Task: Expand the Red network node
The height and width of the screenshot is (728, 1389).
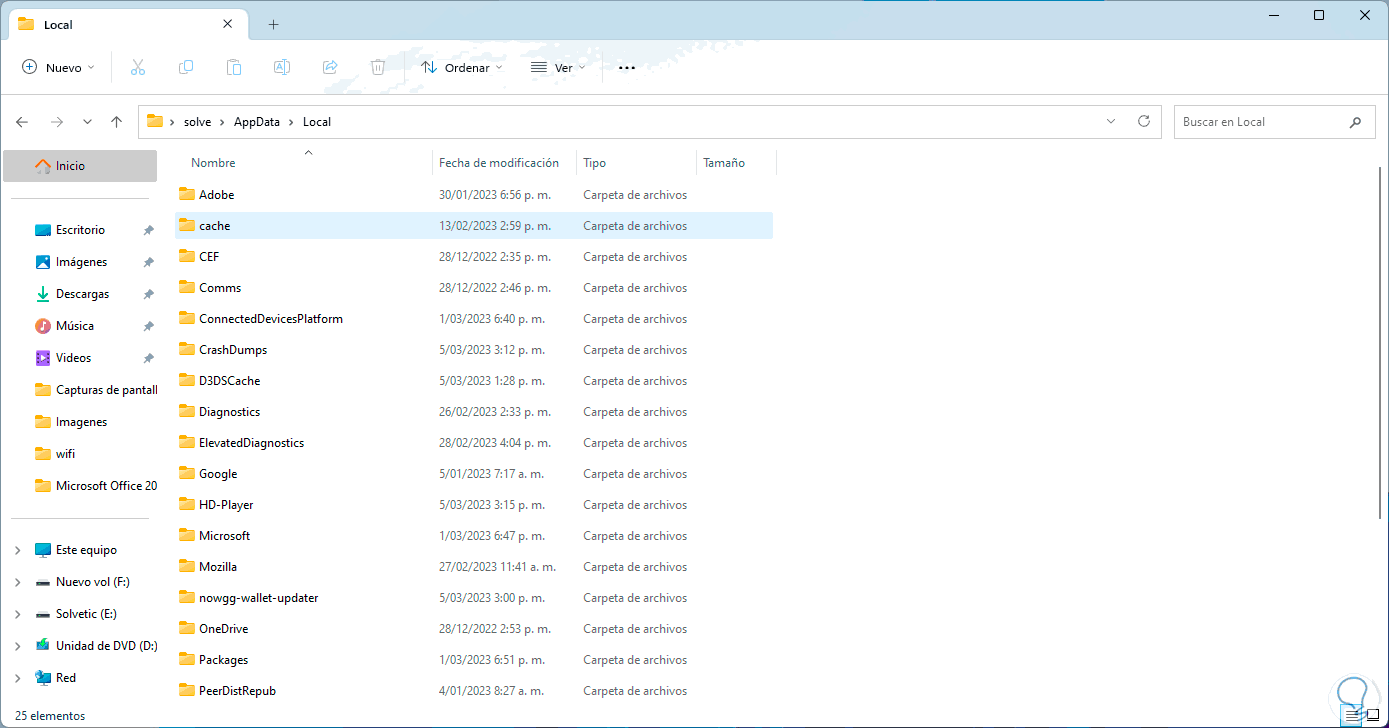Action: [18, 678]
